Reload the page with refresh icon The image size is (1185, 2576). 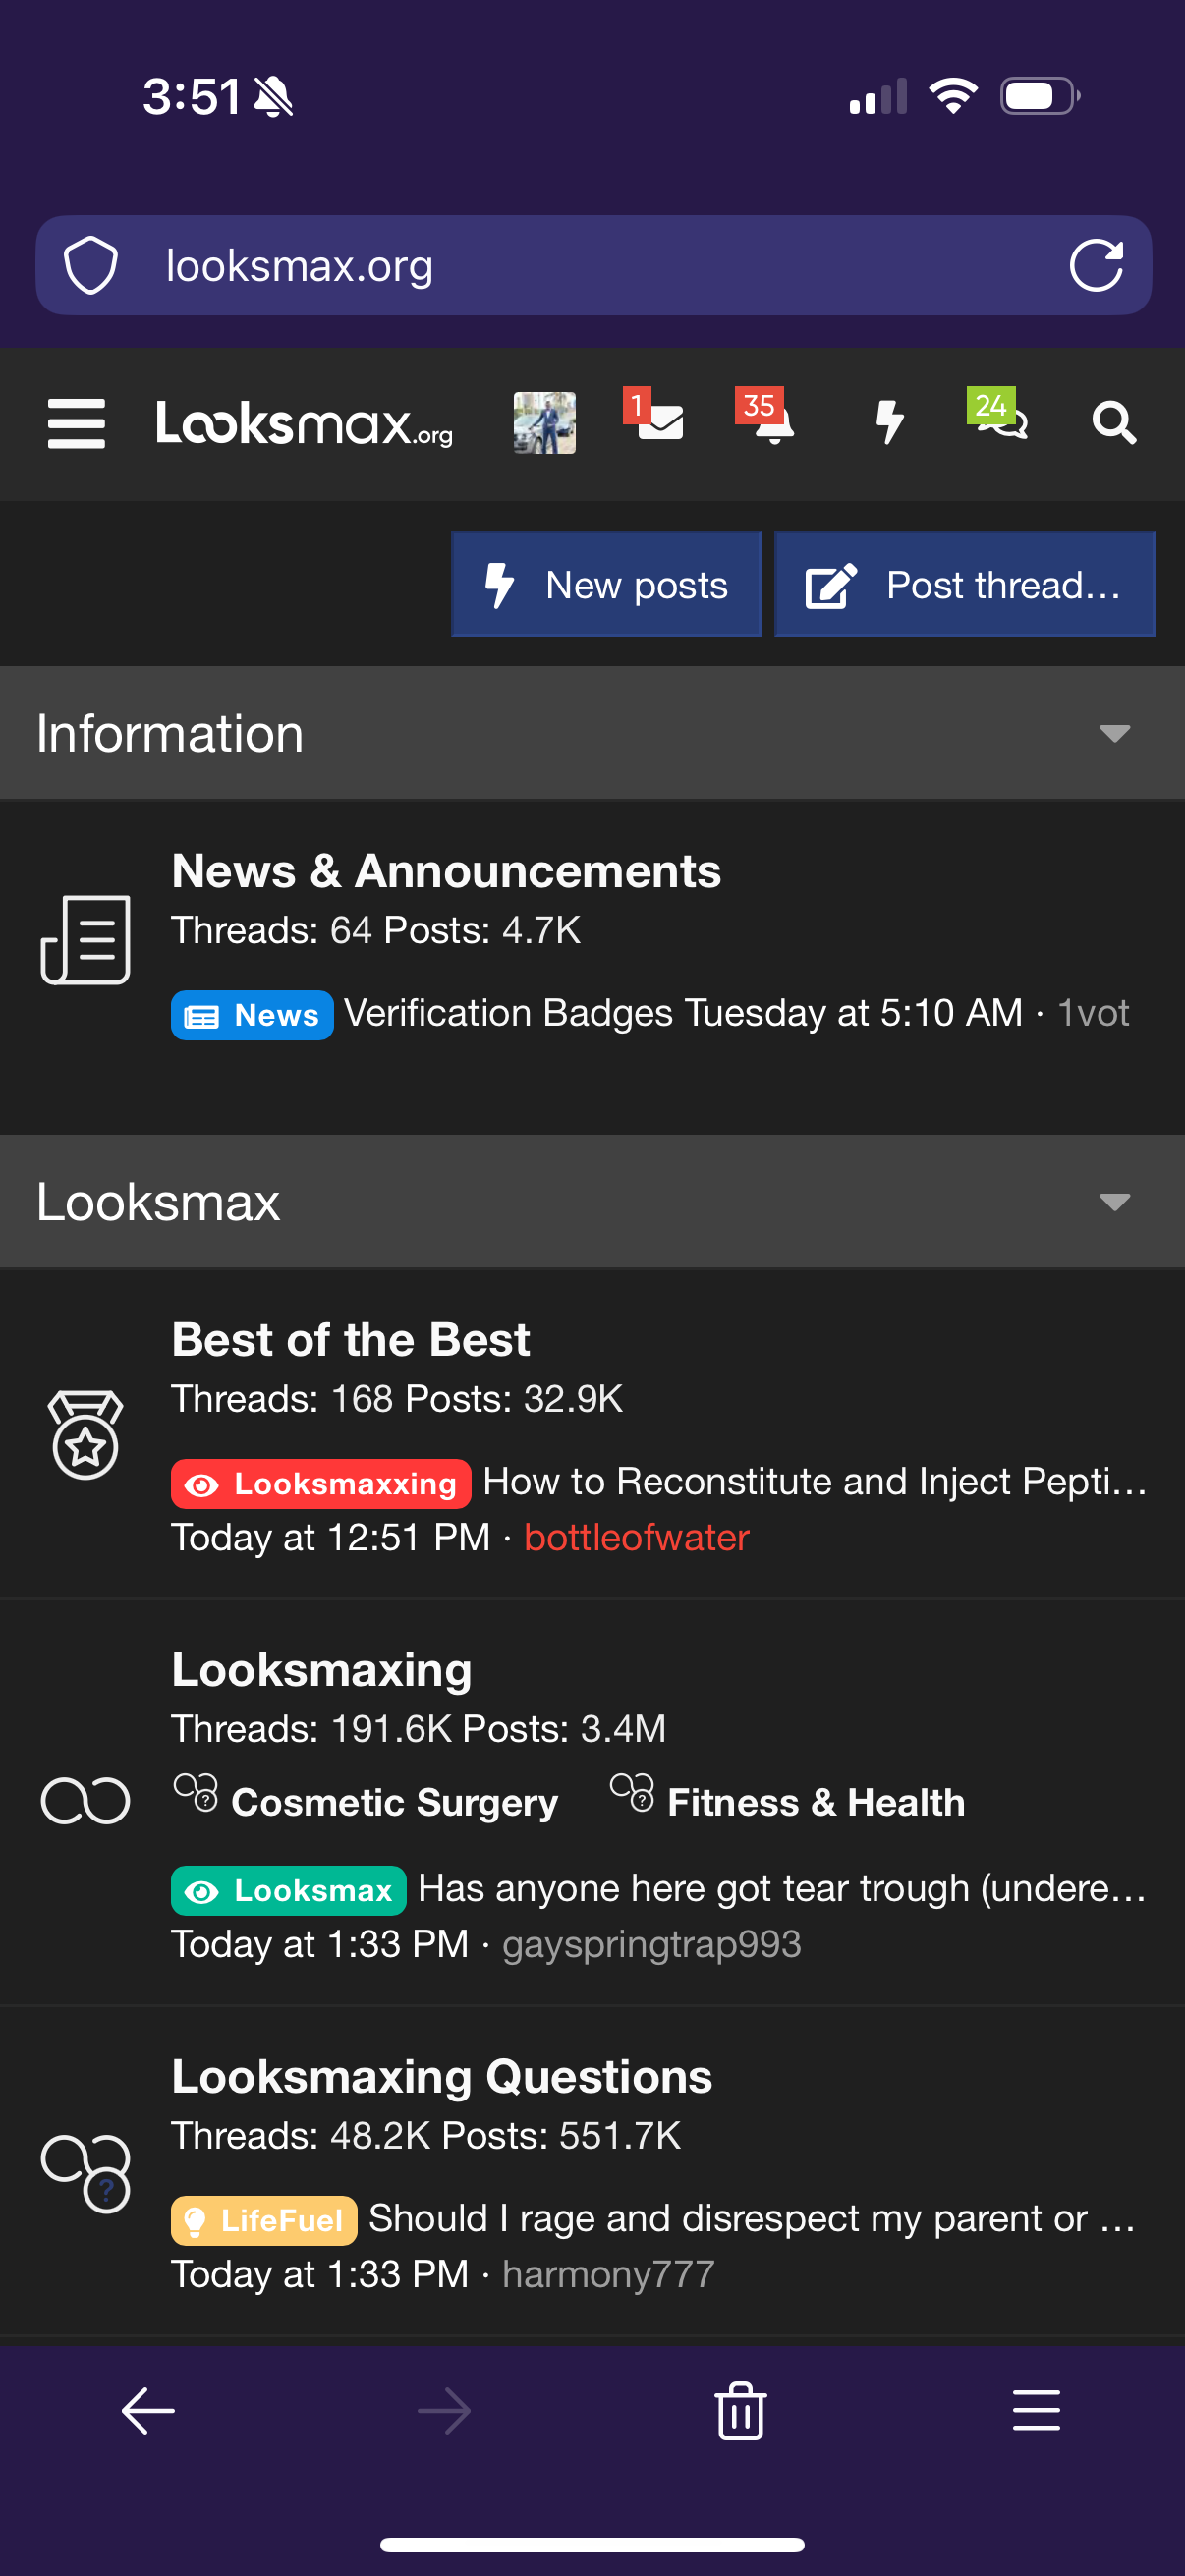[1096, 265]
